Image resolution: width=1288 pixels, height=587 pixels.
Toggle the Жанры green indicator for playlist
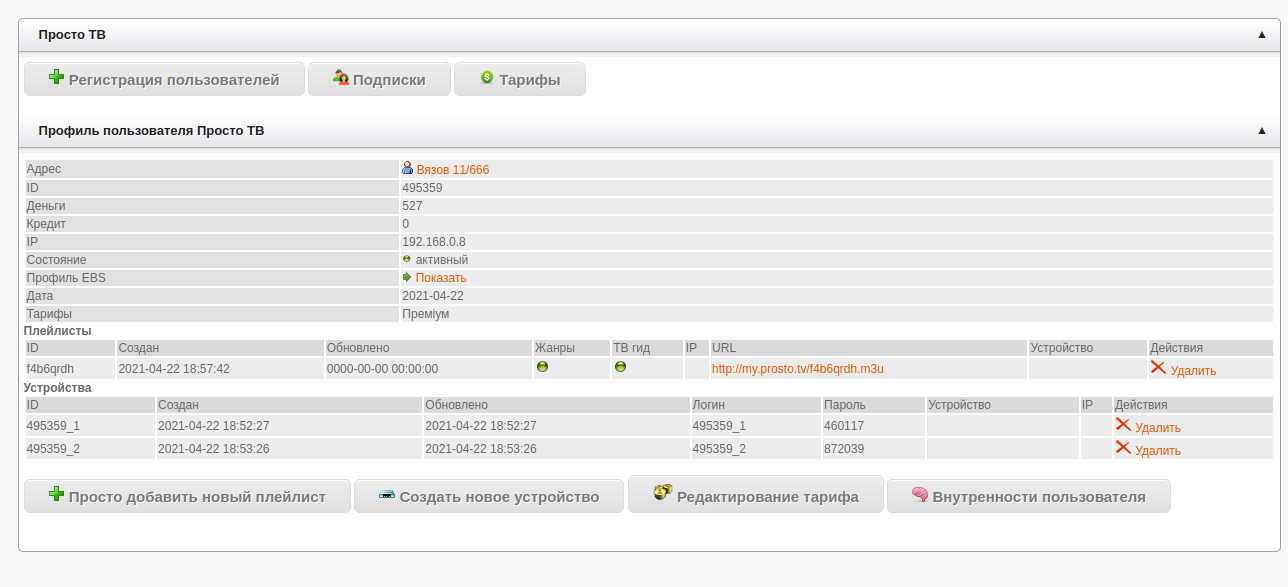tap(543, 367)
